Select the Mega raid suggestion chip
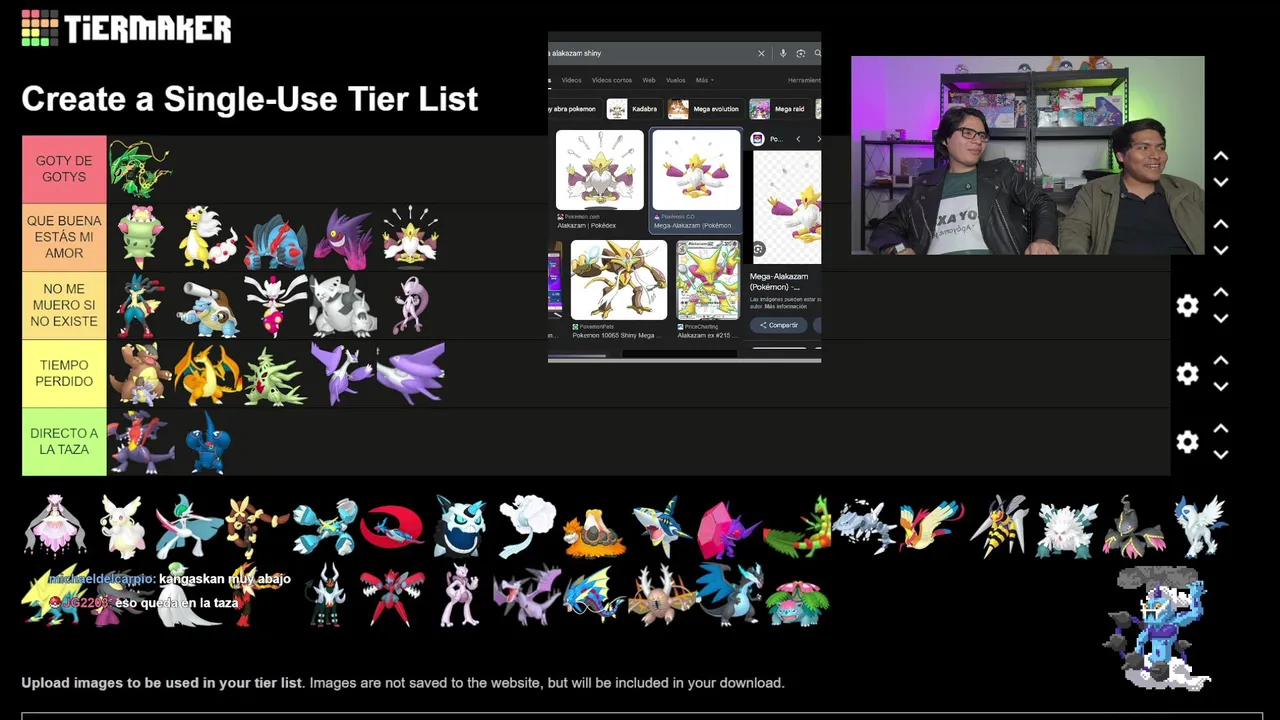This screenshot has width=1280, height=720. (778, 109)
